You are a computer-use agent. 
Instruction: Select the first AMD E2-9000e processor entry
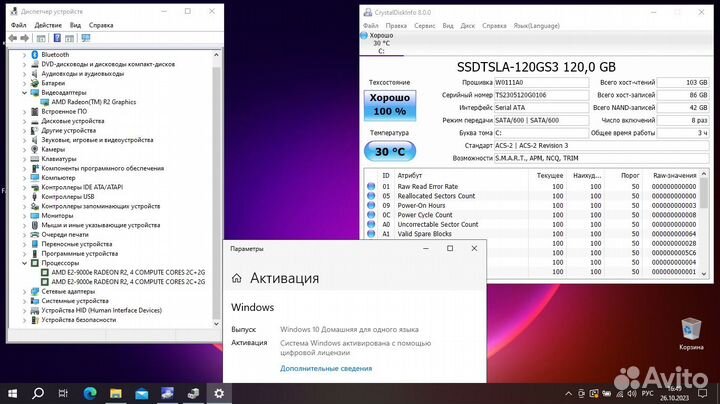point(128,272)
